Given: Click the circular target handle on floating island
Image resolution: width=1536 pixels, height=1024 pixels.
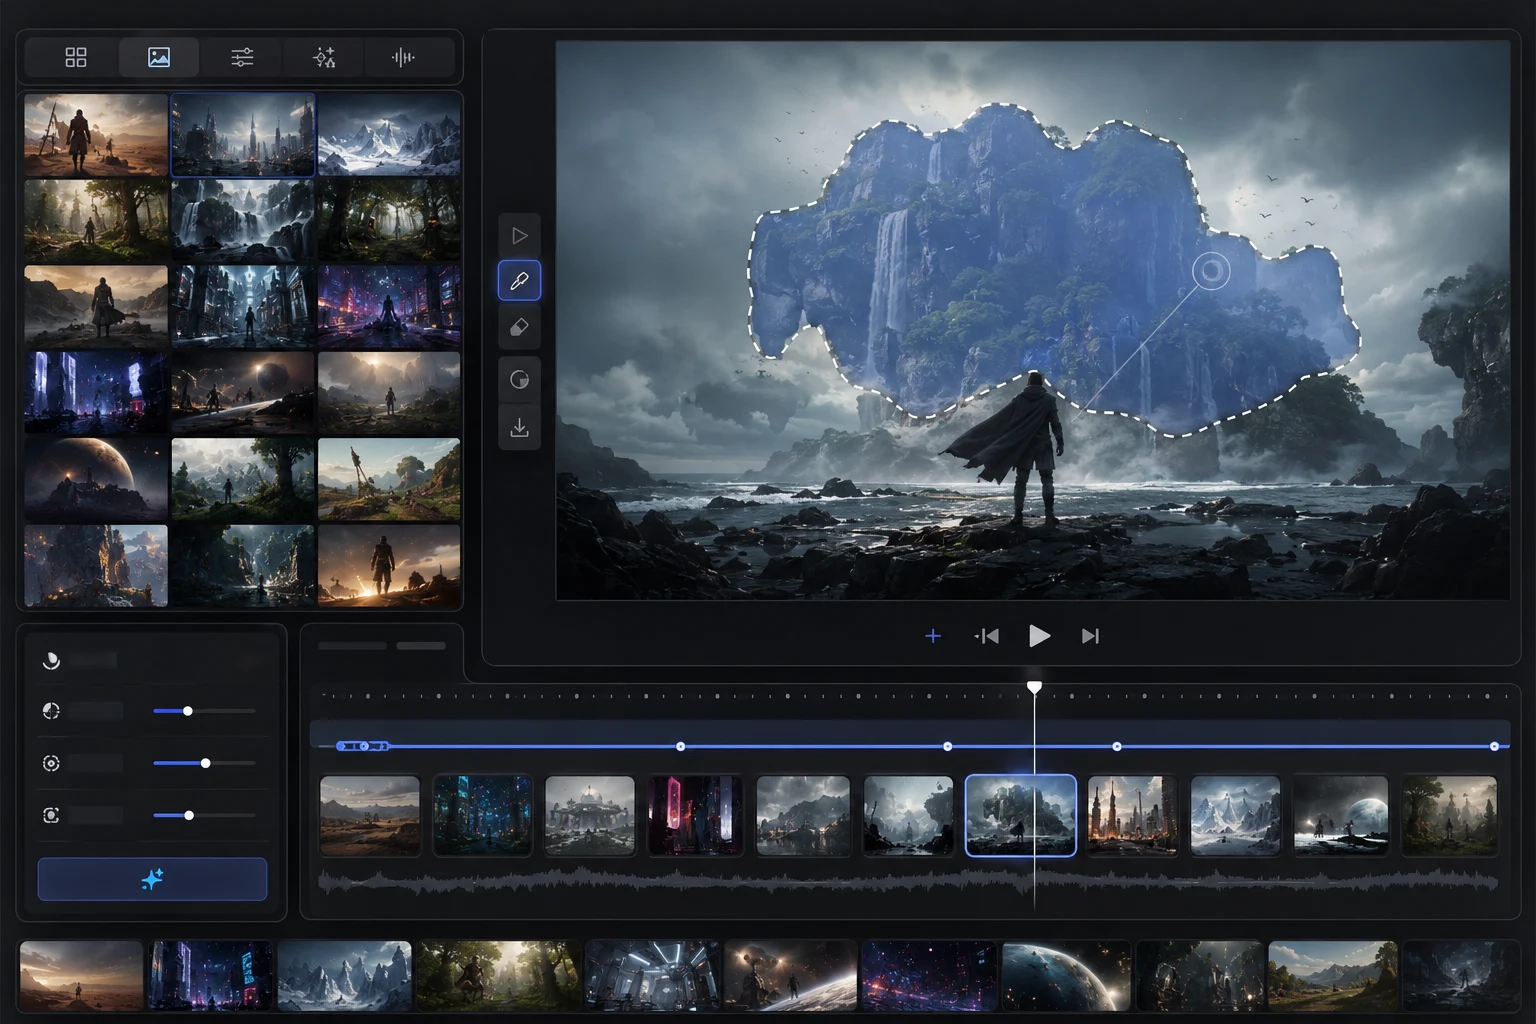Looking at the screenshot, I should pos(1211,271).
